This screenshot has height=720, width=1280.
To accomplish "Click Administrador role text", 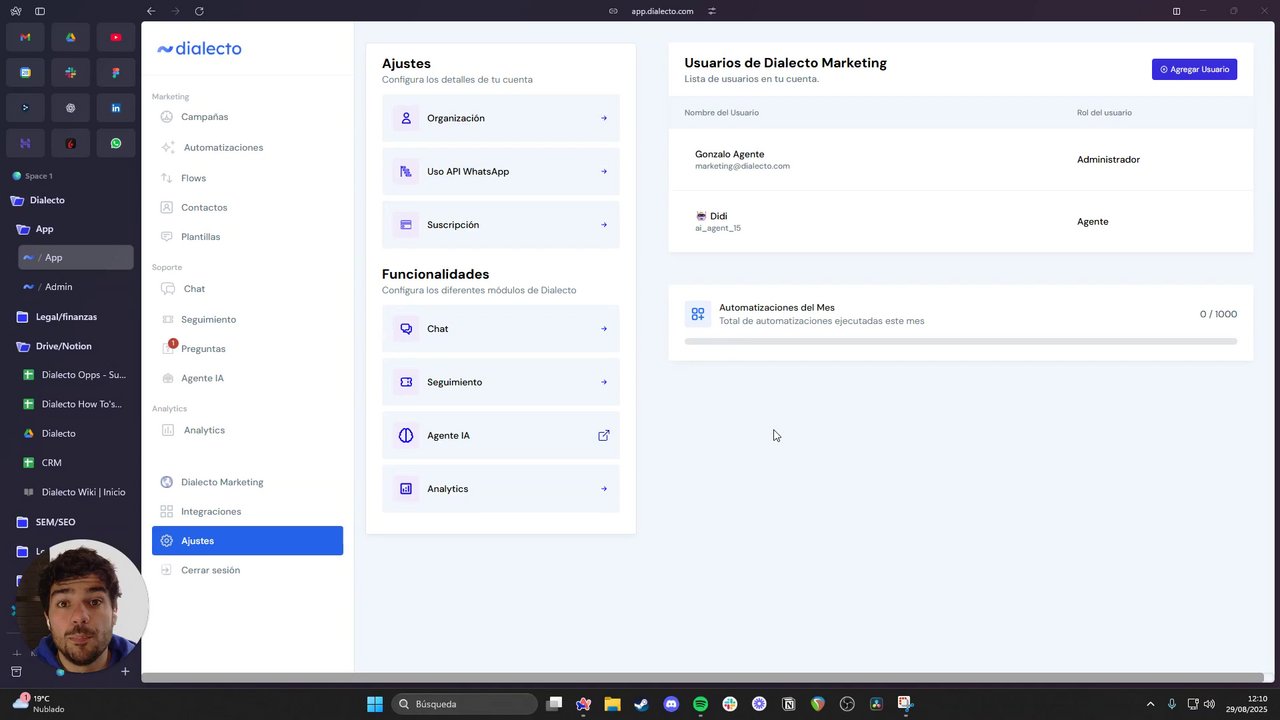I will click(x=1108, y=160).
